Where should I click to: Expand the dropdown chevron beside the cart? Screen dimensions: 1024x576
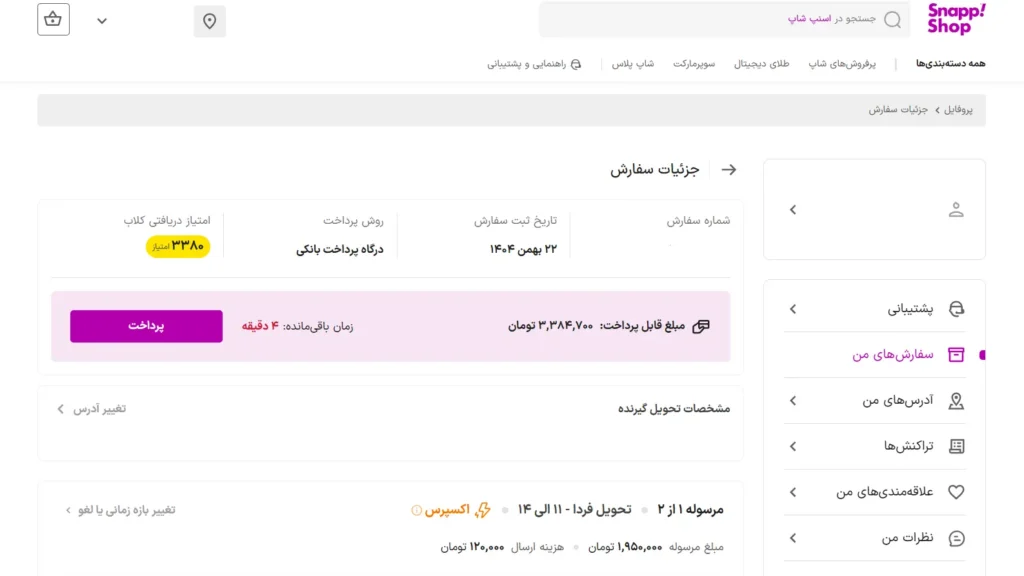(x=102, y=20)
